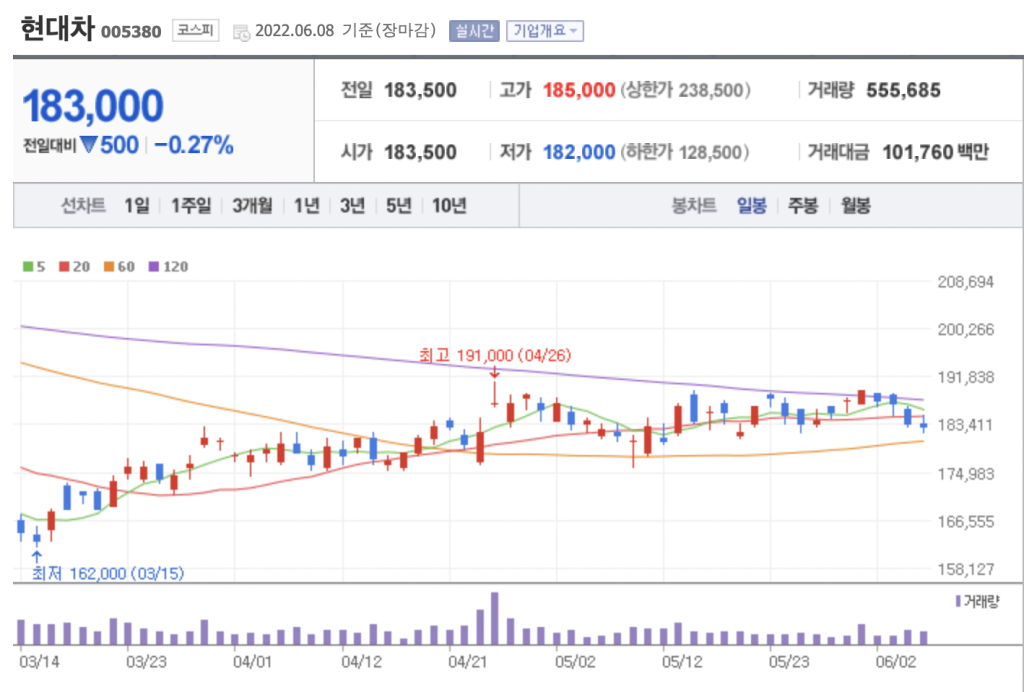The width and height of the screenshot is (1024, 692).
Task: Click the KOSPI market badge
Action: click(195, 30)
